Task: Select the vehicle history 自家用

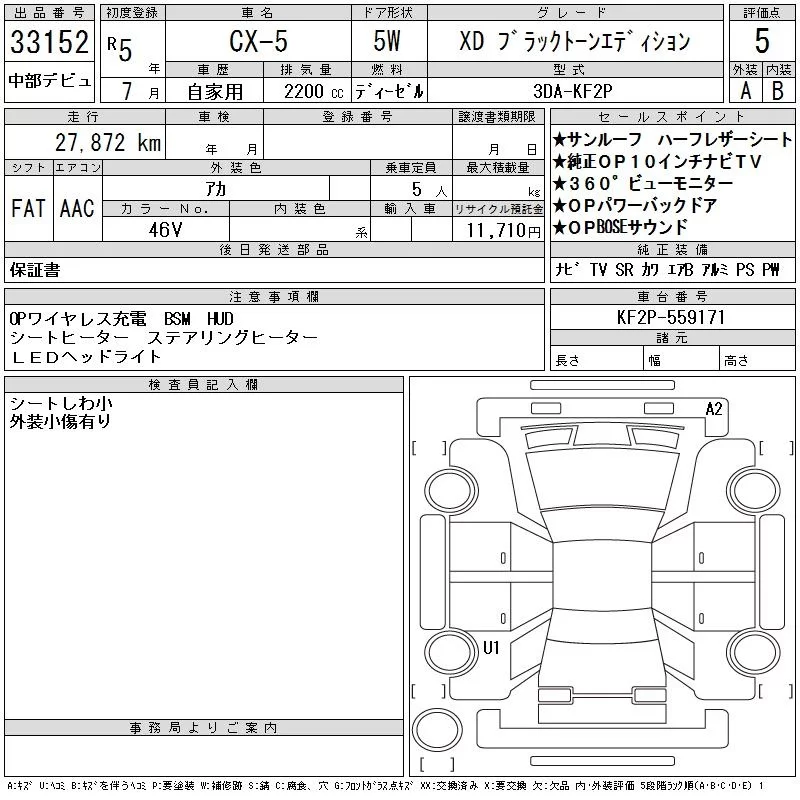Action: click(215, 92)
